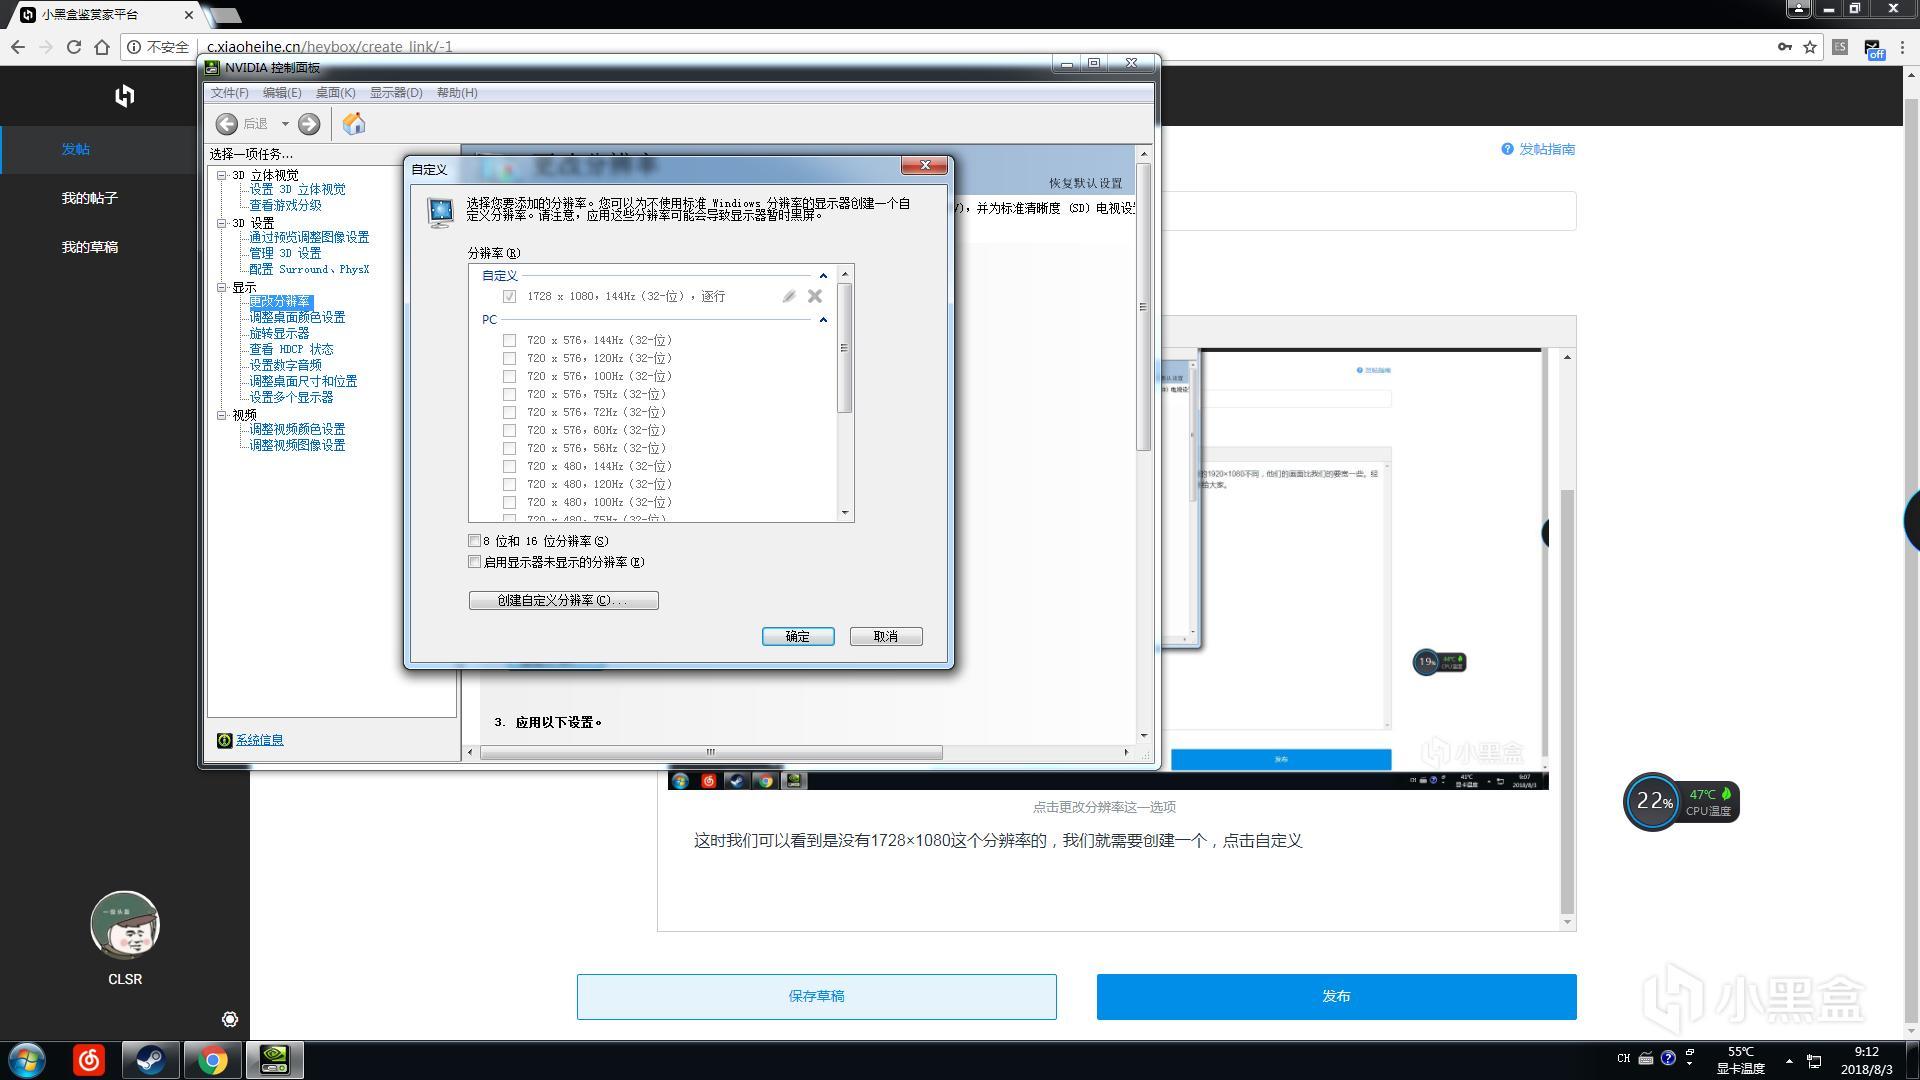The image size is (1920, 1080).
Task: Click the blue 发布 button
Action: coord(1336,996)
